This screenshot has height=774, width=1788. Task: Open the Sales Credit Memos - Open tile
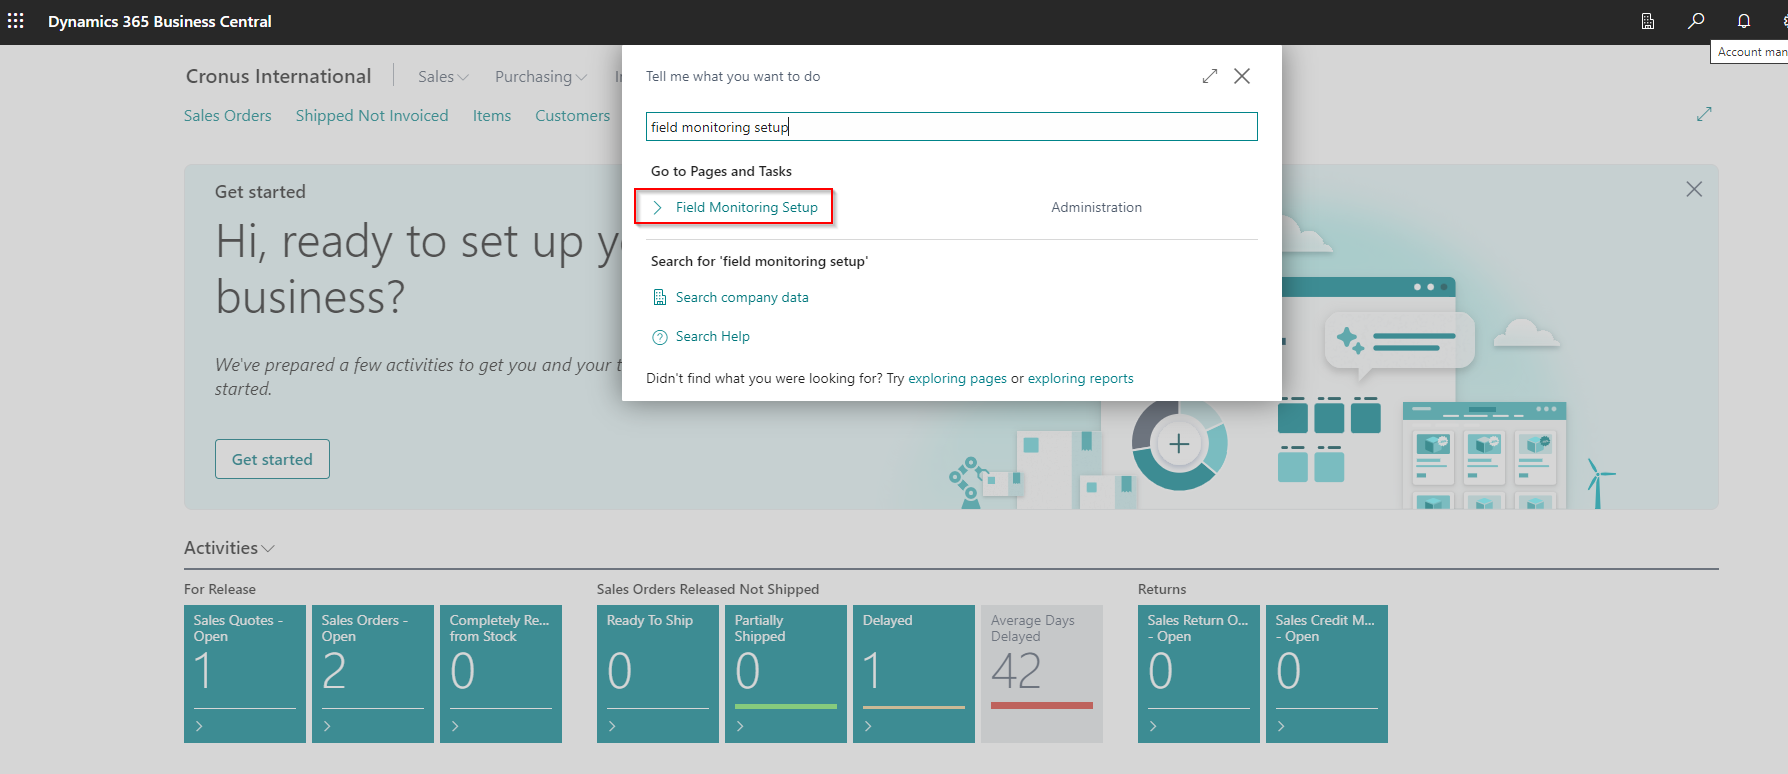click(1327, 673)
